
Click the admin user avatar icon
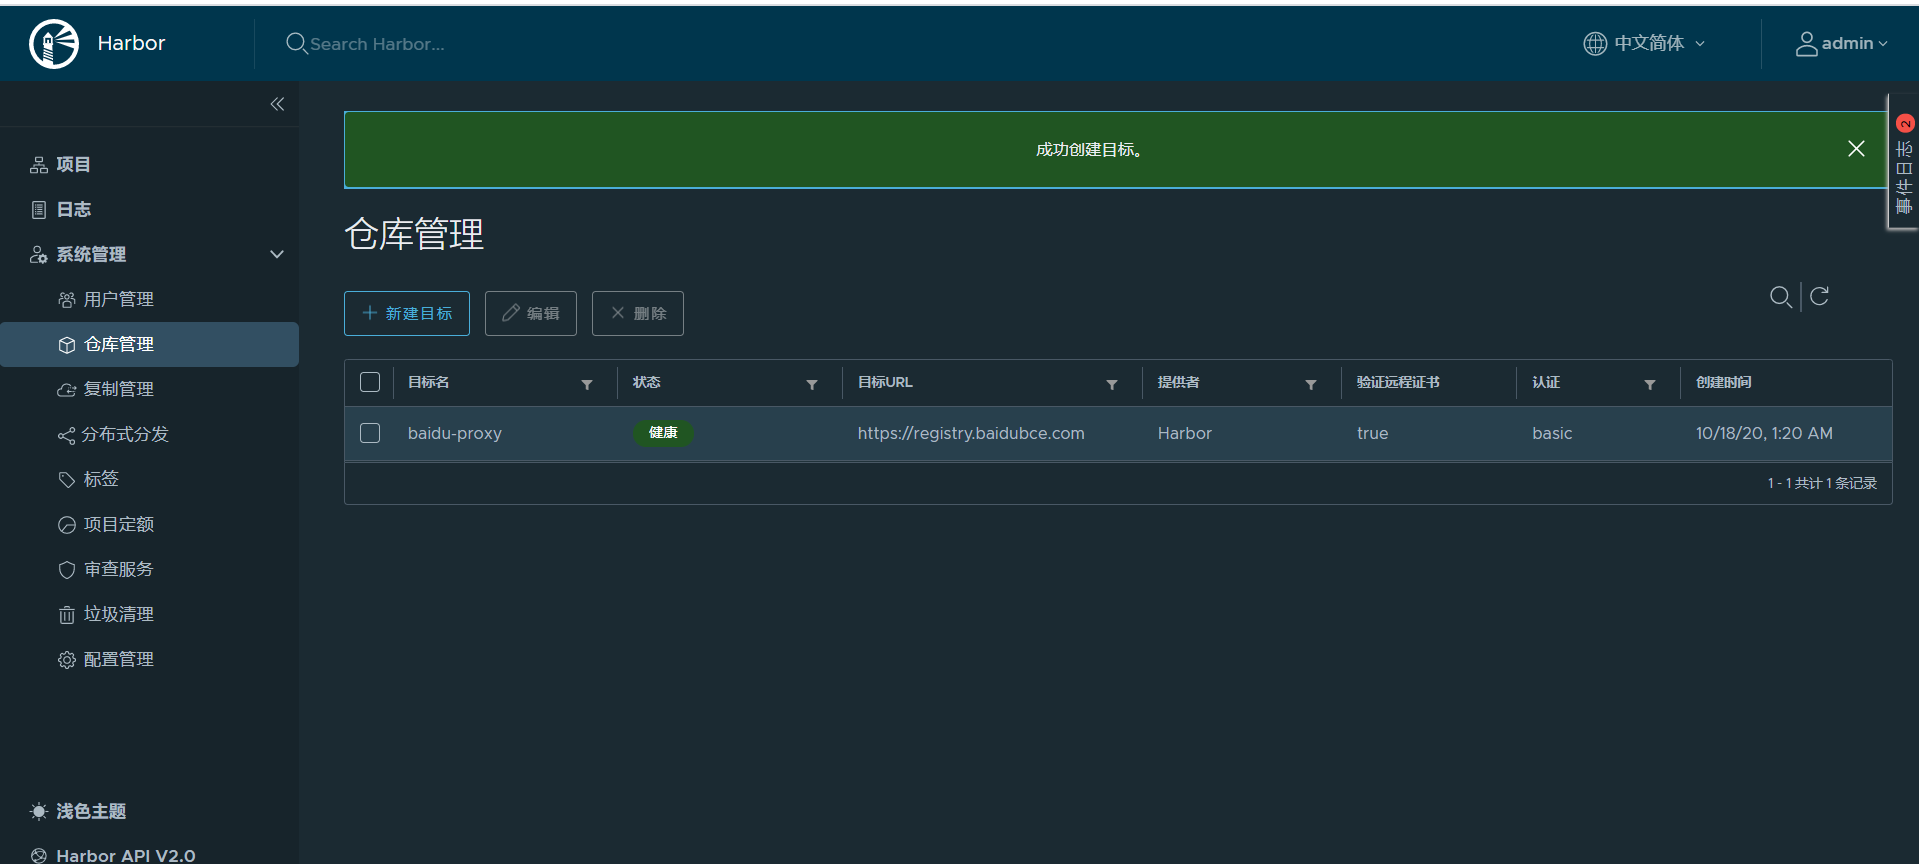[1806, 44]
